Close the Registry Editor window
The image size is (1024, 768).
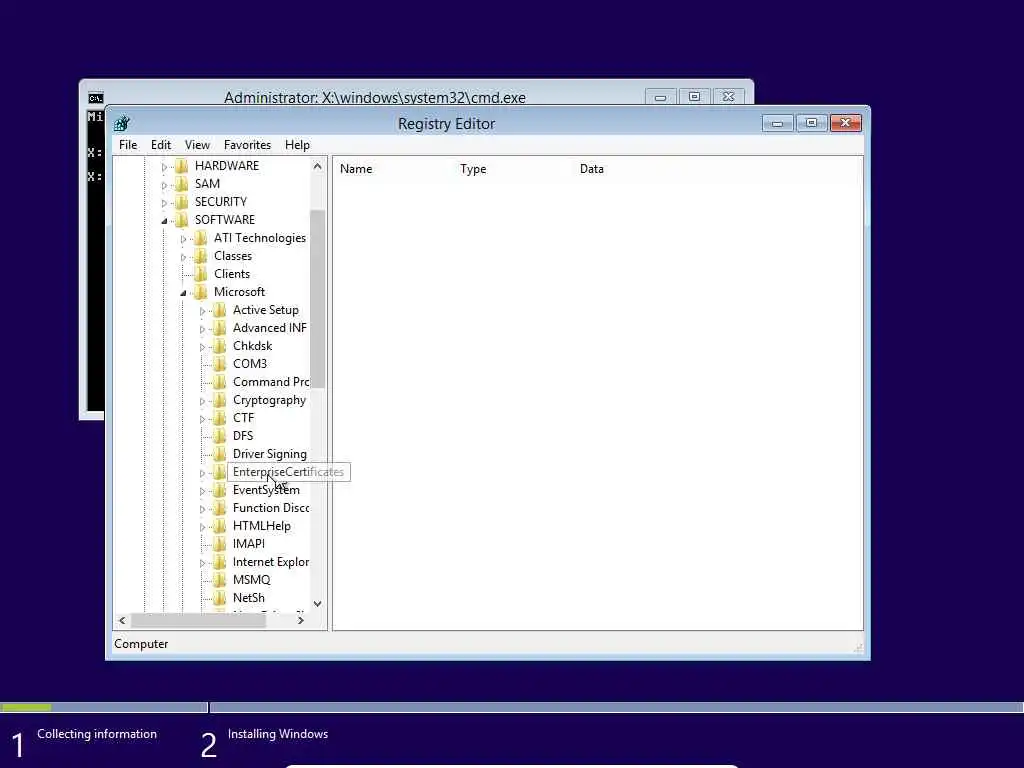tap(846, 123)
